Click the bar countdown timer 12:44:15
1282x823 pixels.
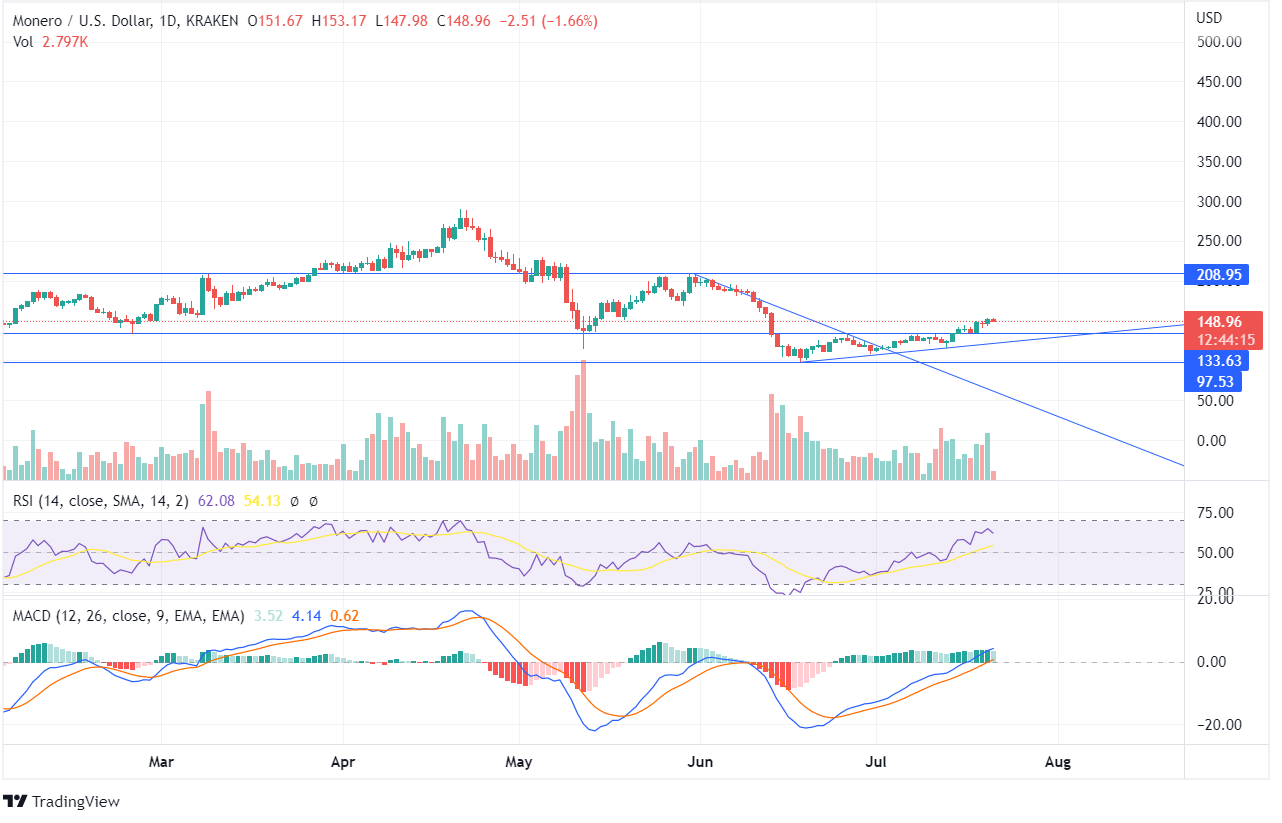click(1225, 340)
